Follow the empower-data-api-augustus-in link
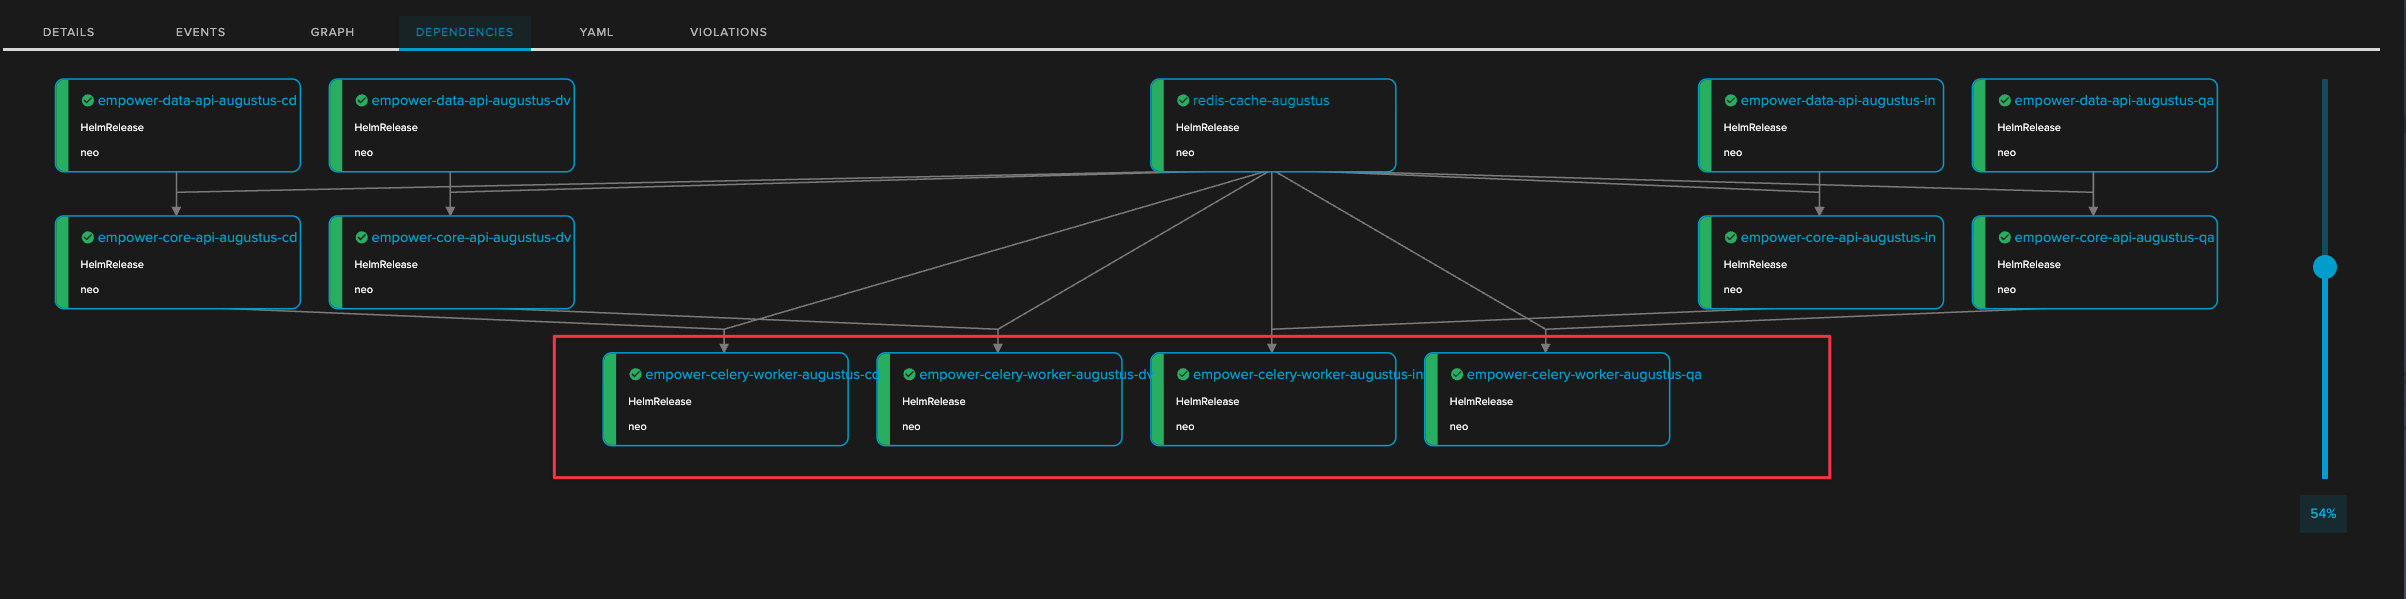Image resolution: width=2406 pixels, height=599 pixels. (x=1838, y=101)
